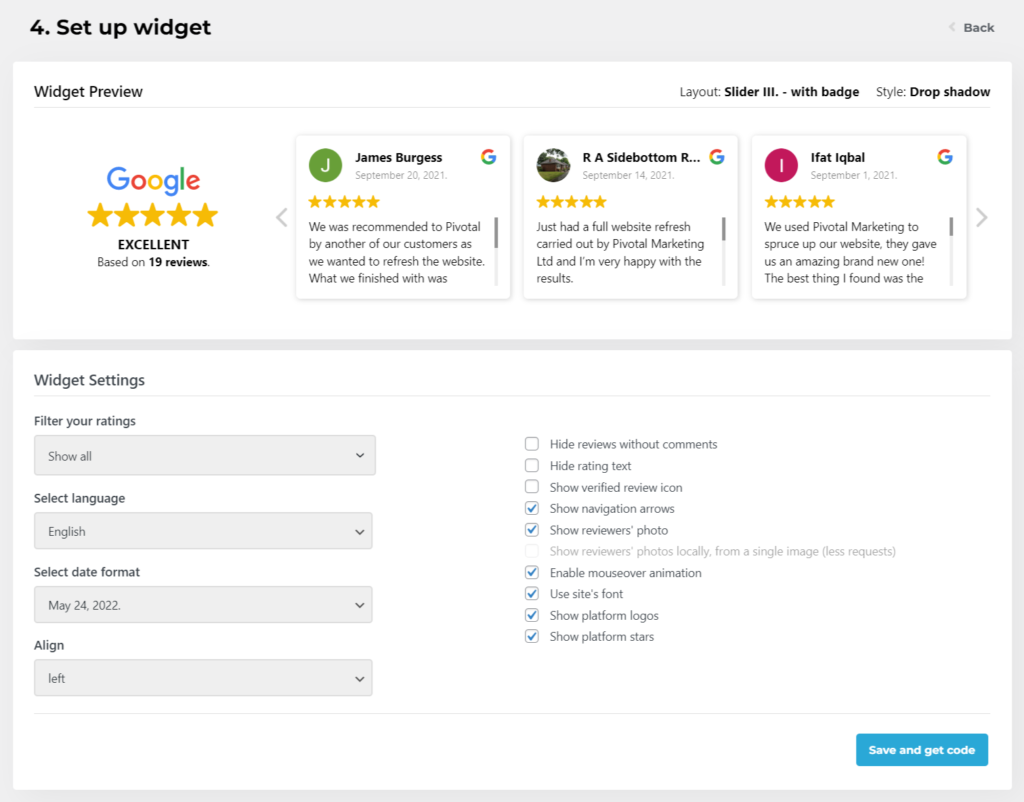Click James Burgess review text
Viewport: 1024px width, 802px height.
[397, 252]
